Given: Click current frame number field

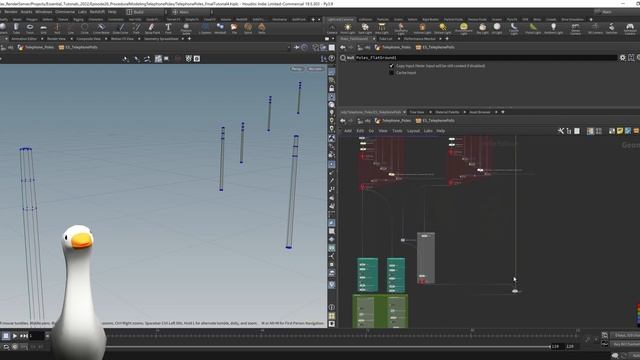Looking at the screenshot, I should click(36, 336).
